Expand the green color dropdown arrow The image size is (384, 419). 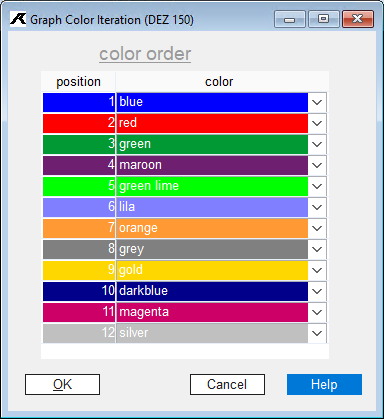click(317, 144)
